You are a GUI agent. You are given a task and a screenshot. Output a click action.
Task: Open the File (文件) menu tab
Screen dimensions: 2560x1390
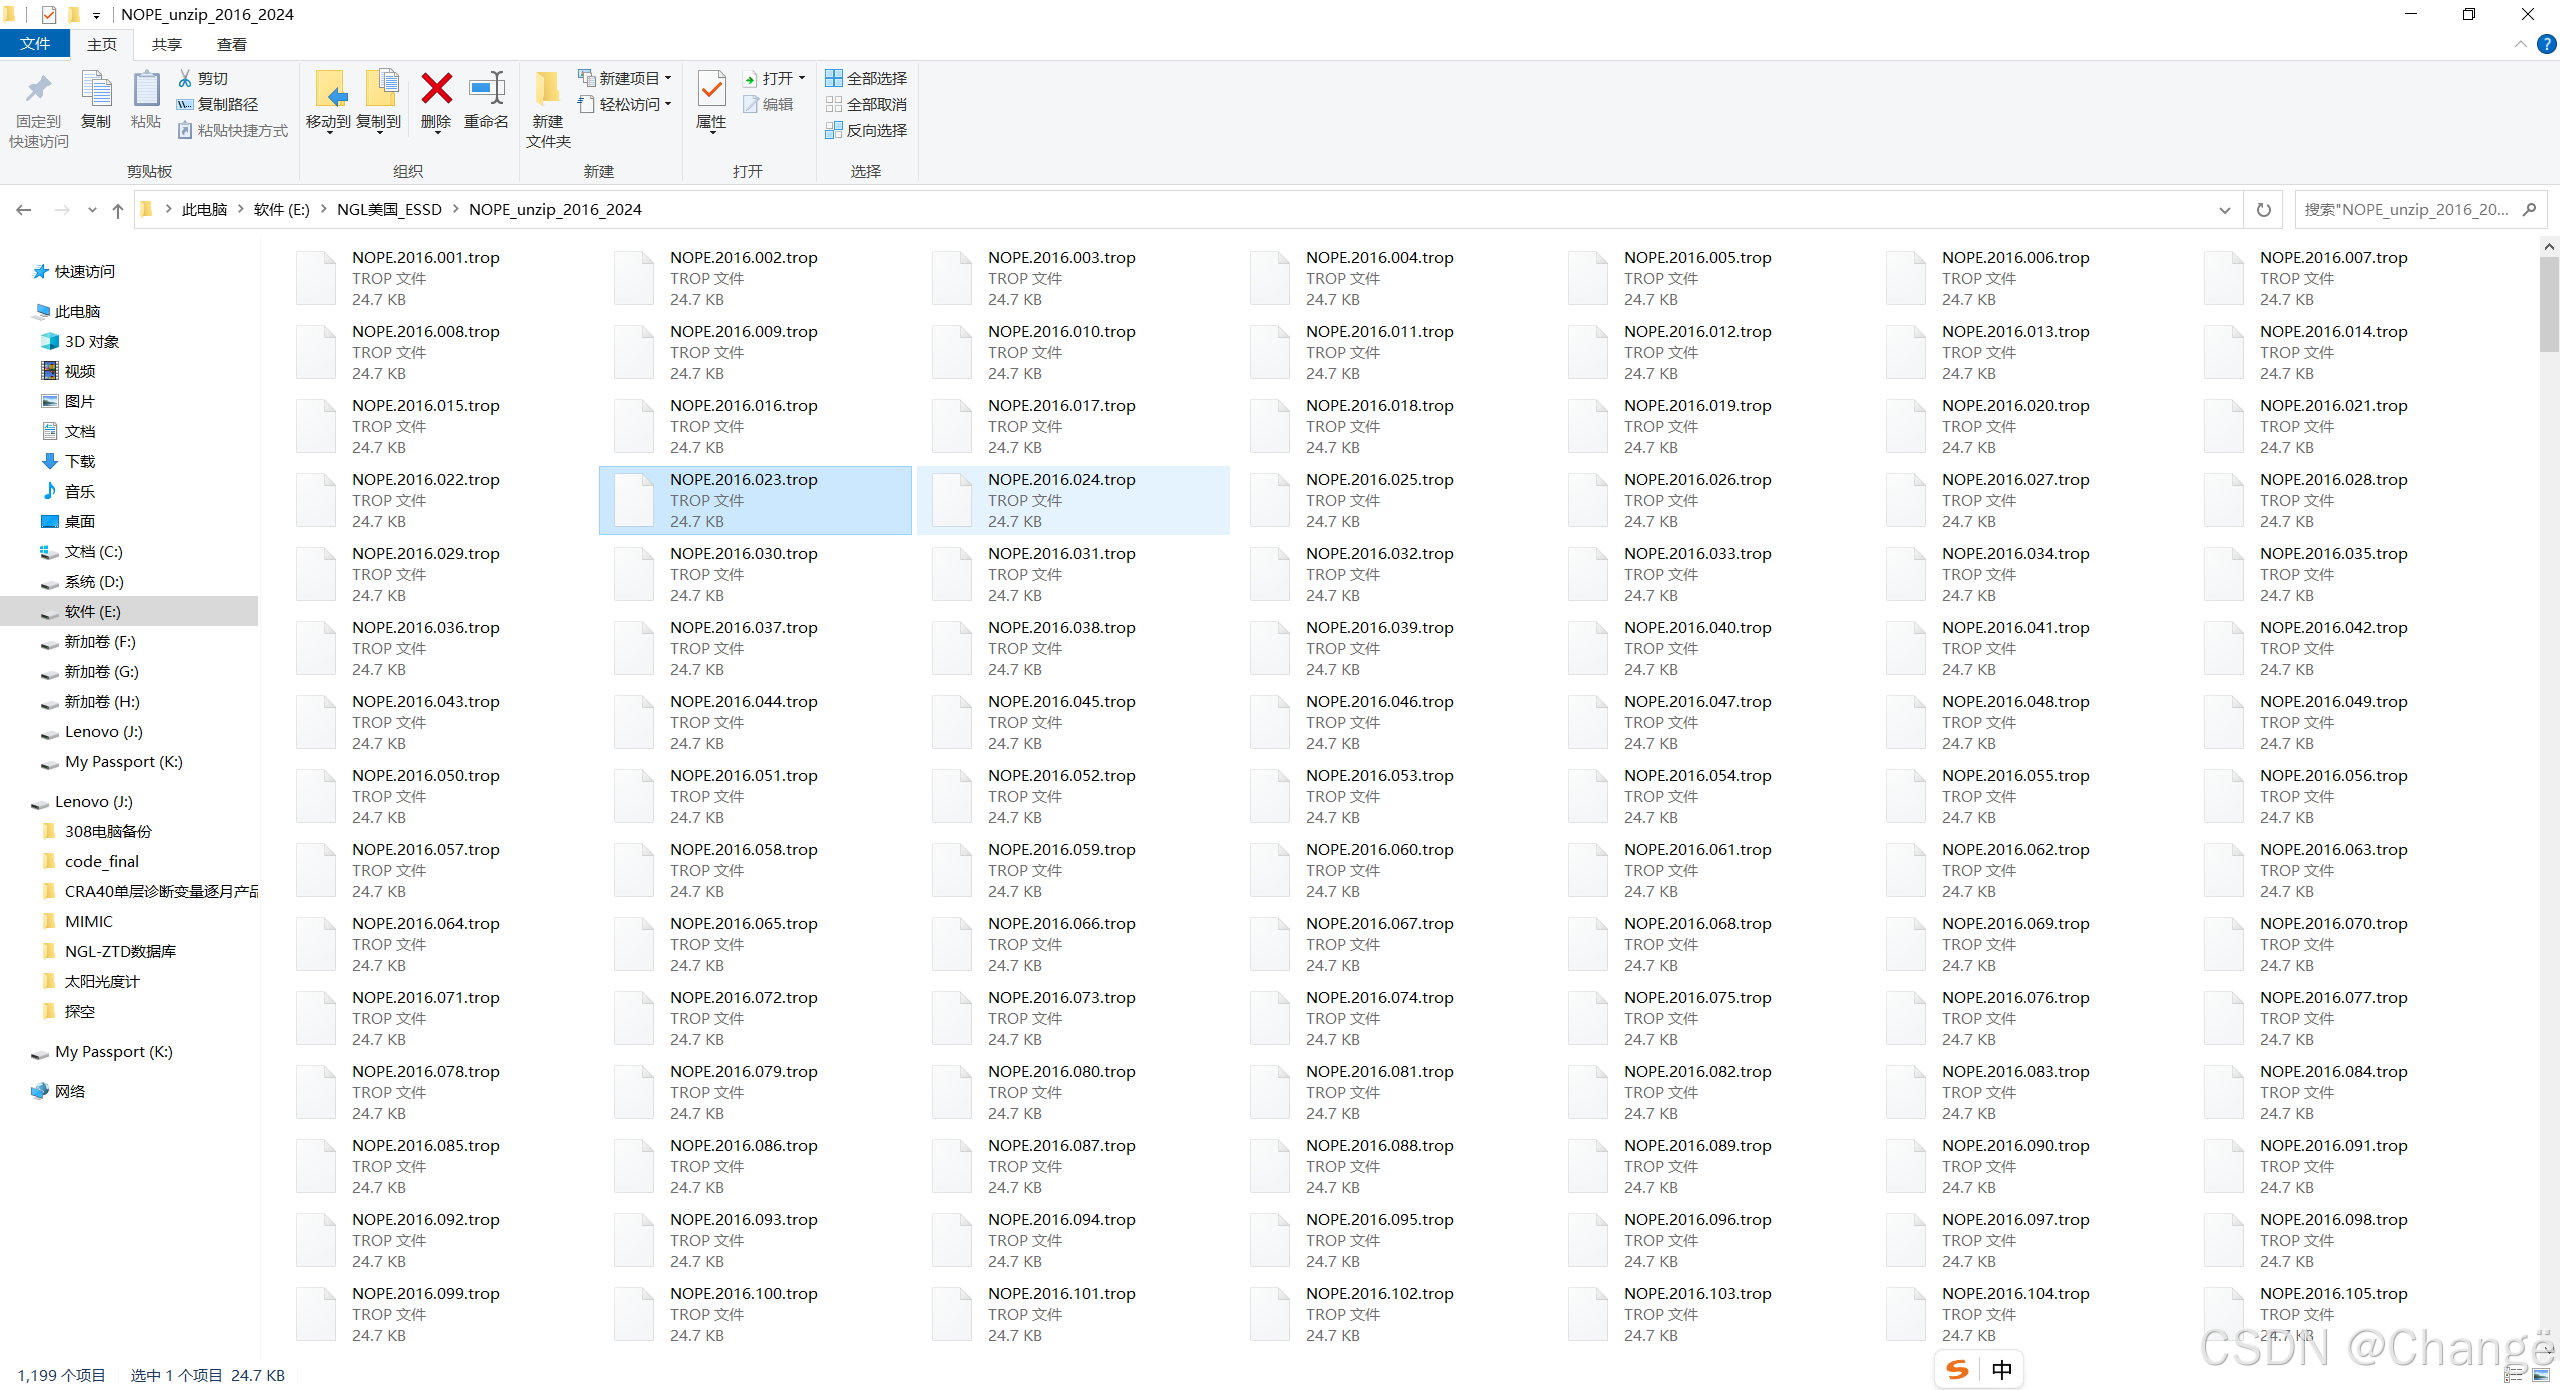point(35,44)
